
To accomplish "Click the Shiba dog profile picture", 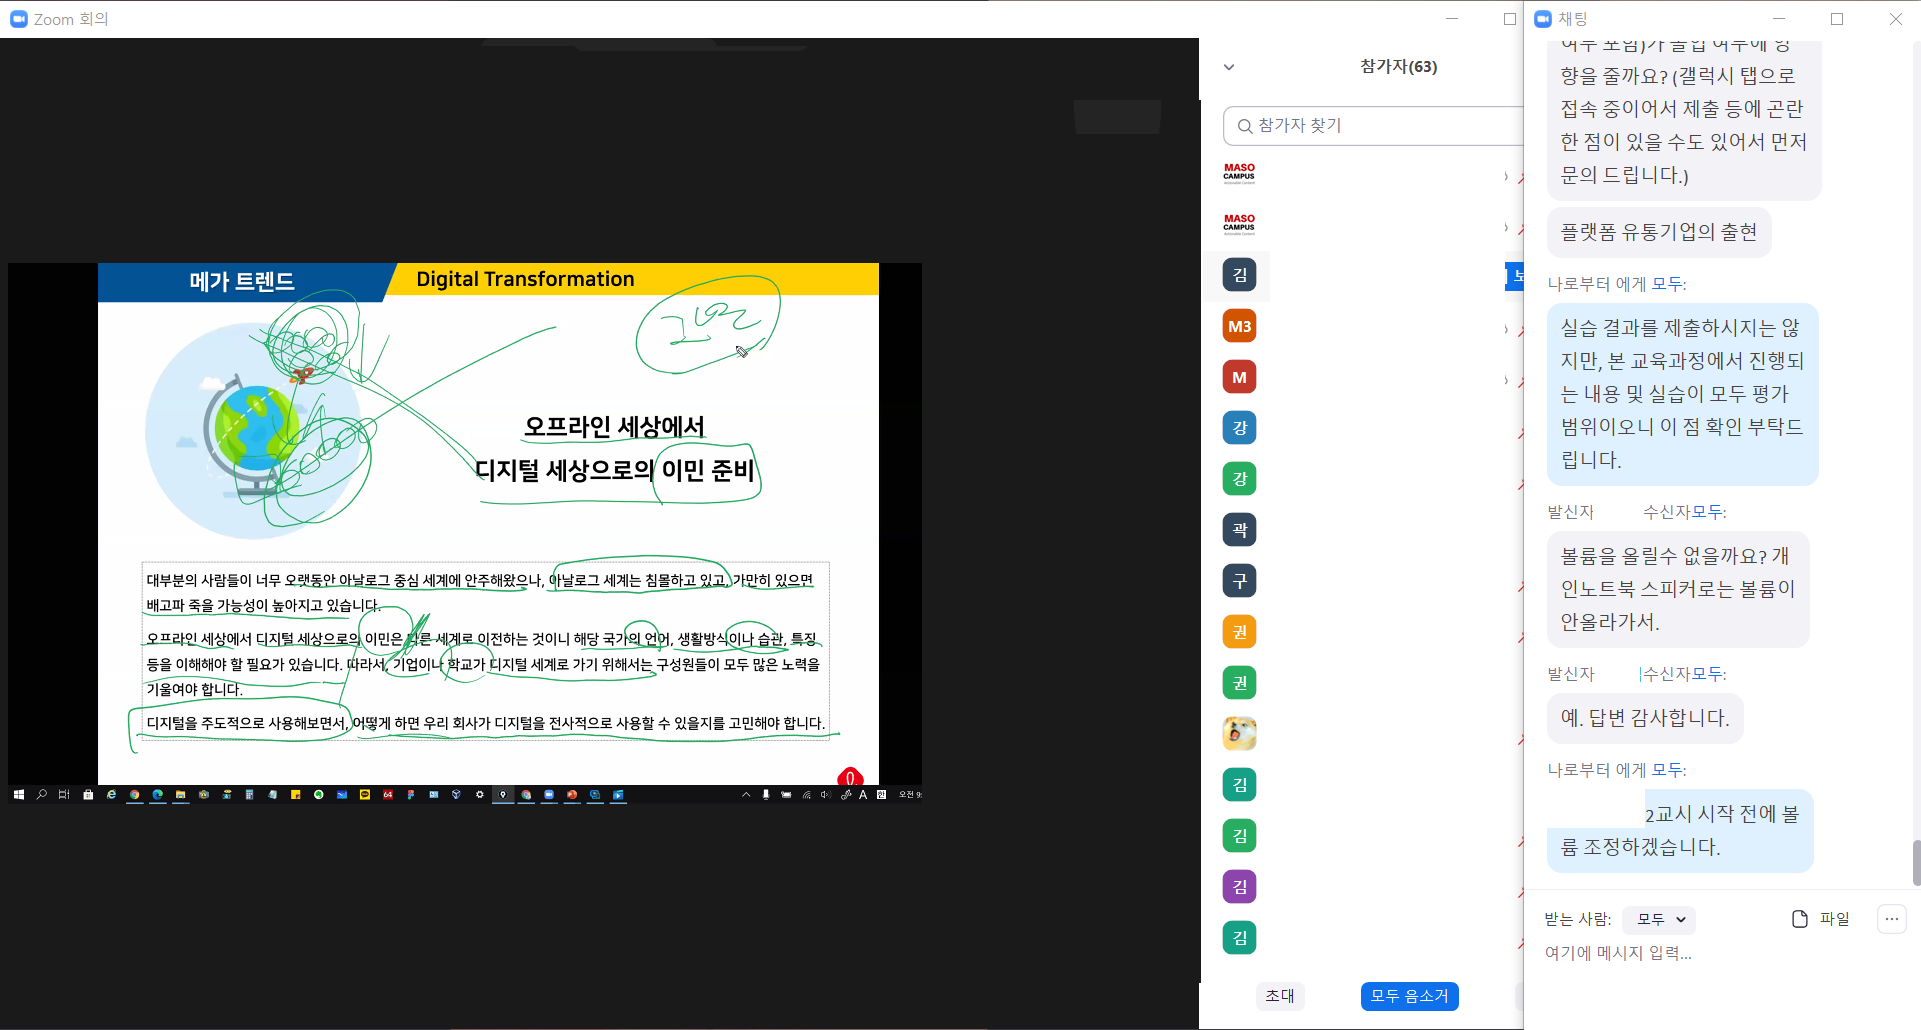I will point(1239,734).
